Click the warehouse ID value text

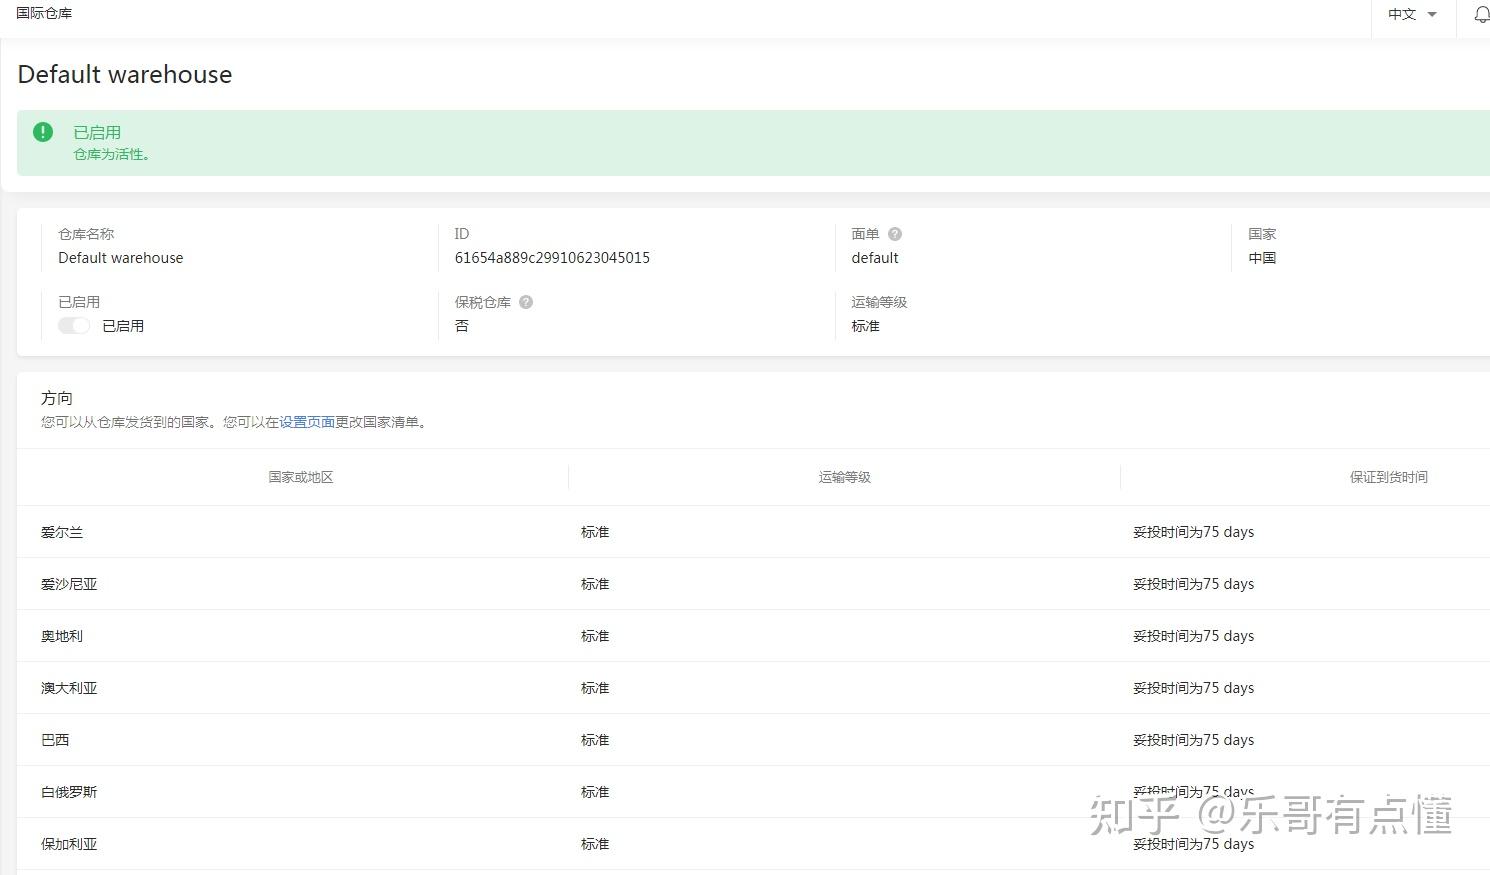[552, 257]
